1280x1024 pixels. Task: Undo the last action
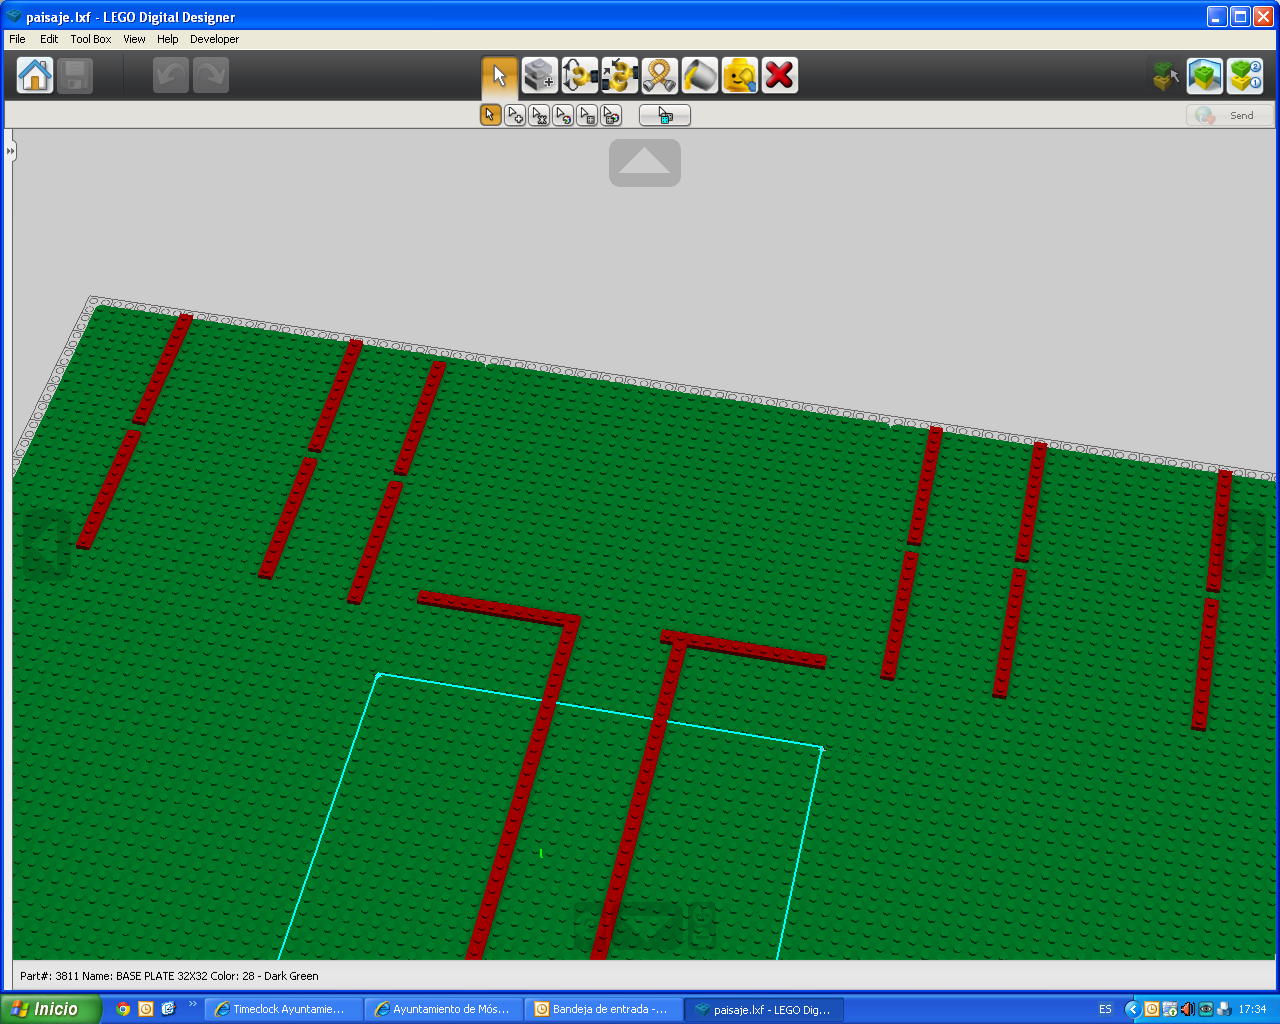click(x=171, y=75)
